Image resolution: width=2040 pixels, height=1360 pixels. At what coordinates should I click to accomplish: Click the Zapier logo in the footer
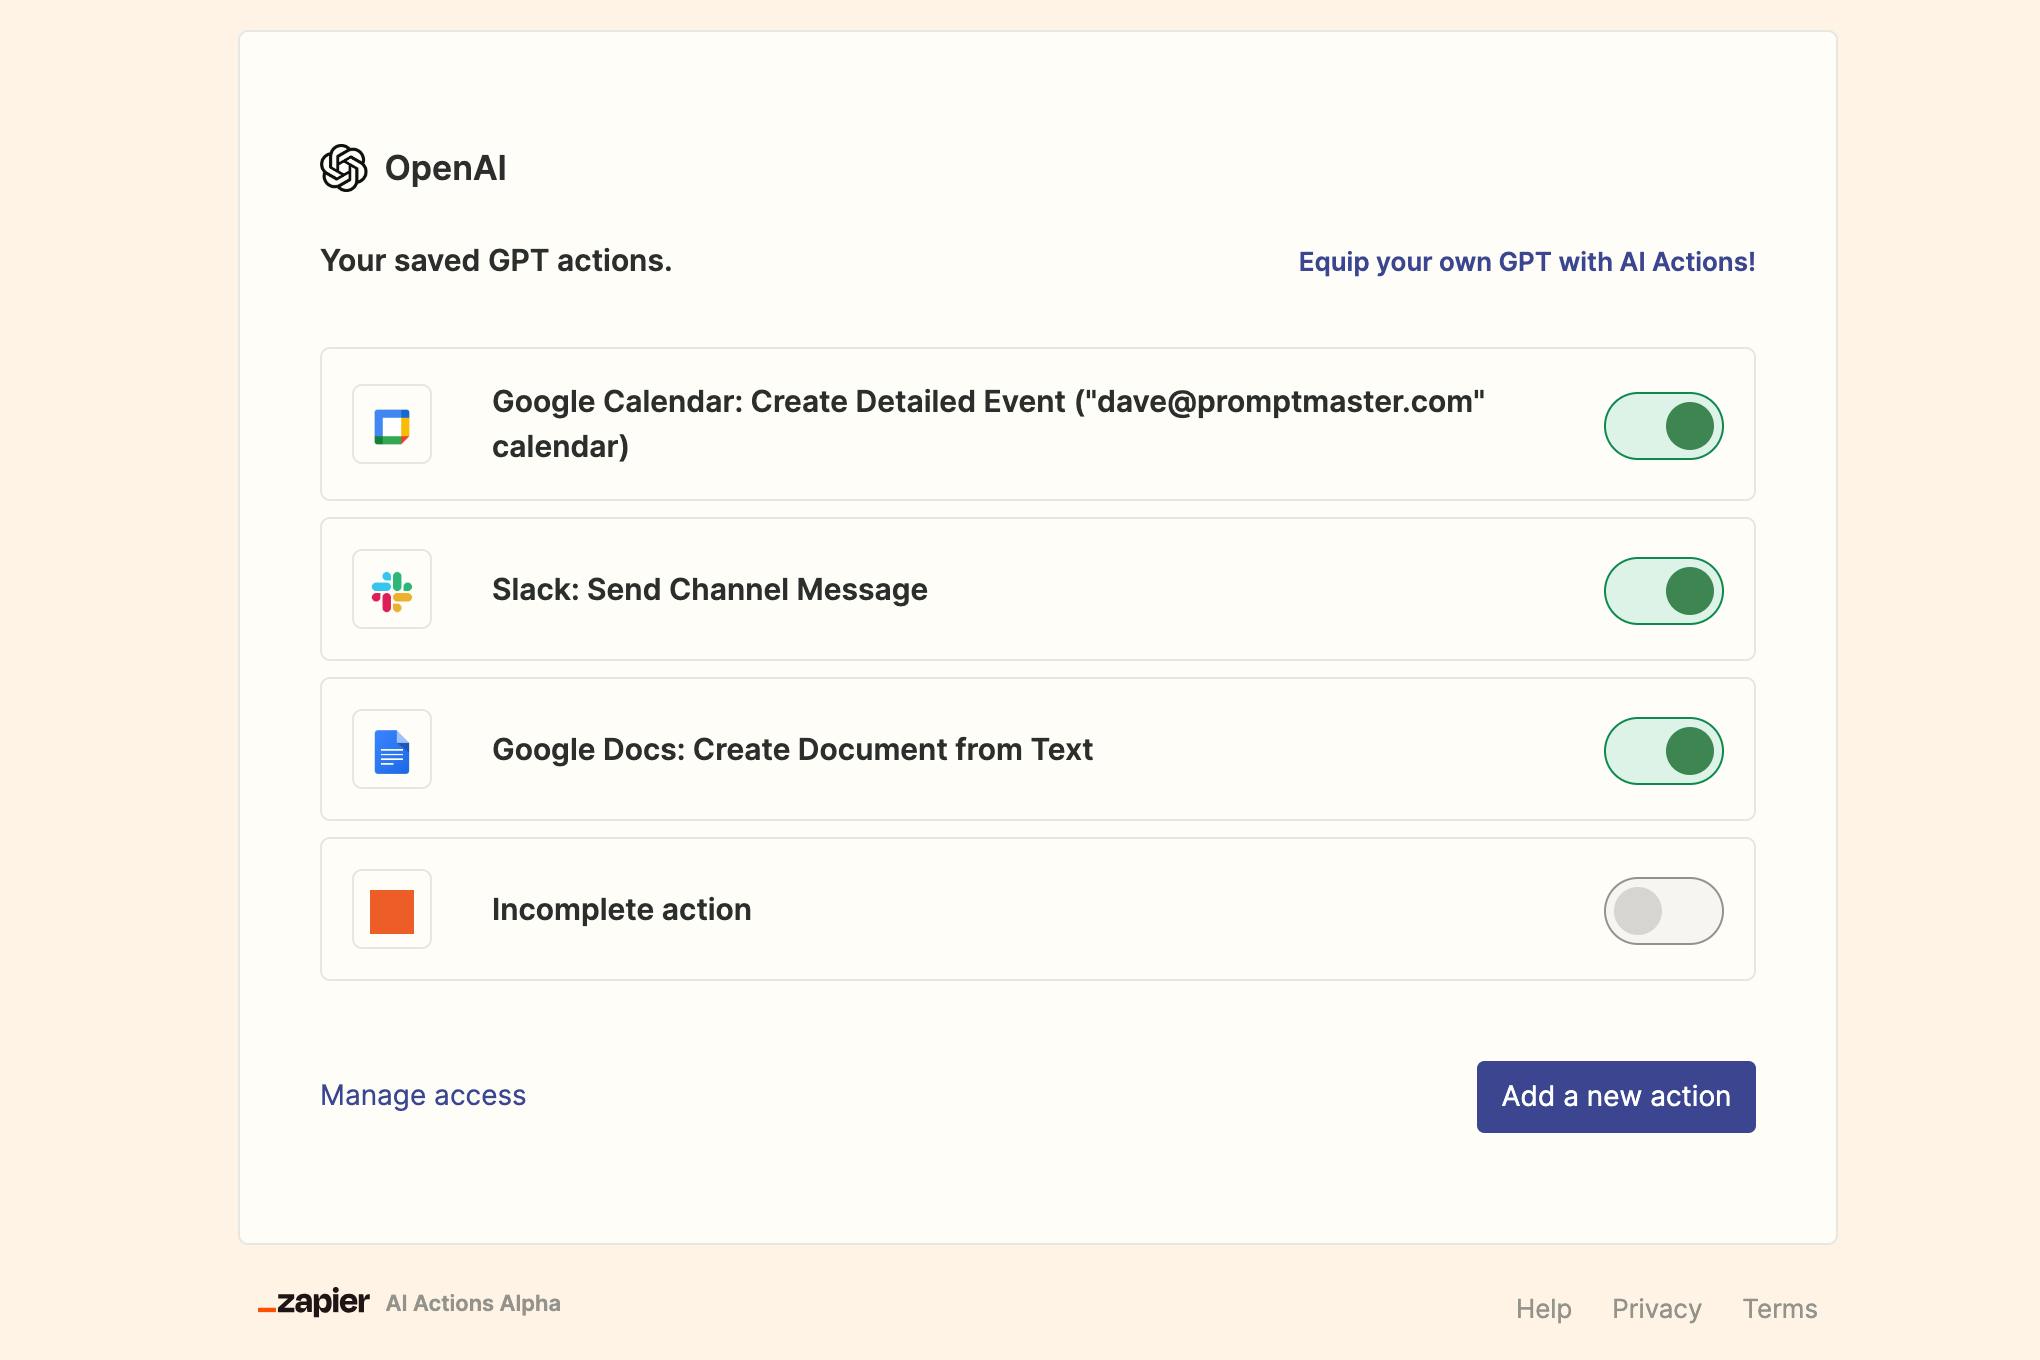[314, 1302]
